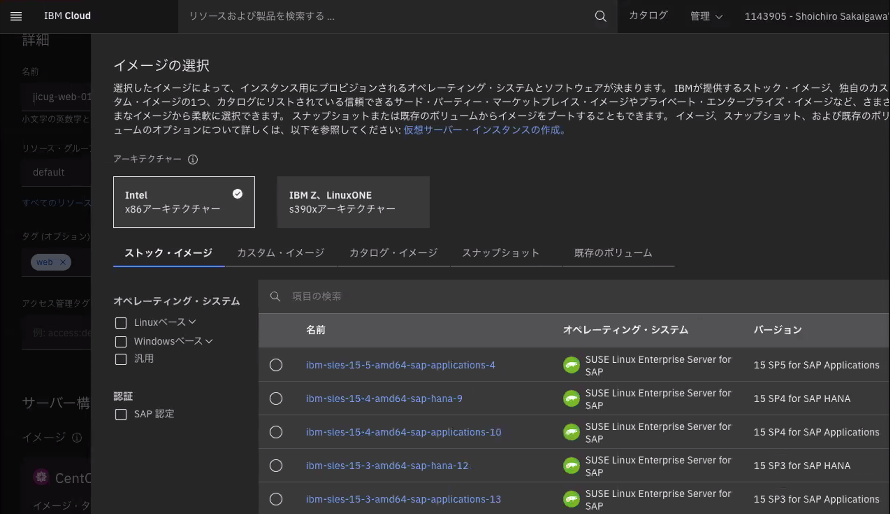Click version cell 15 SP3 for SAP HANA
Image resolution: width=890 pixels, height=514 pixels.
pyautogui.click(x=802, y=465)
